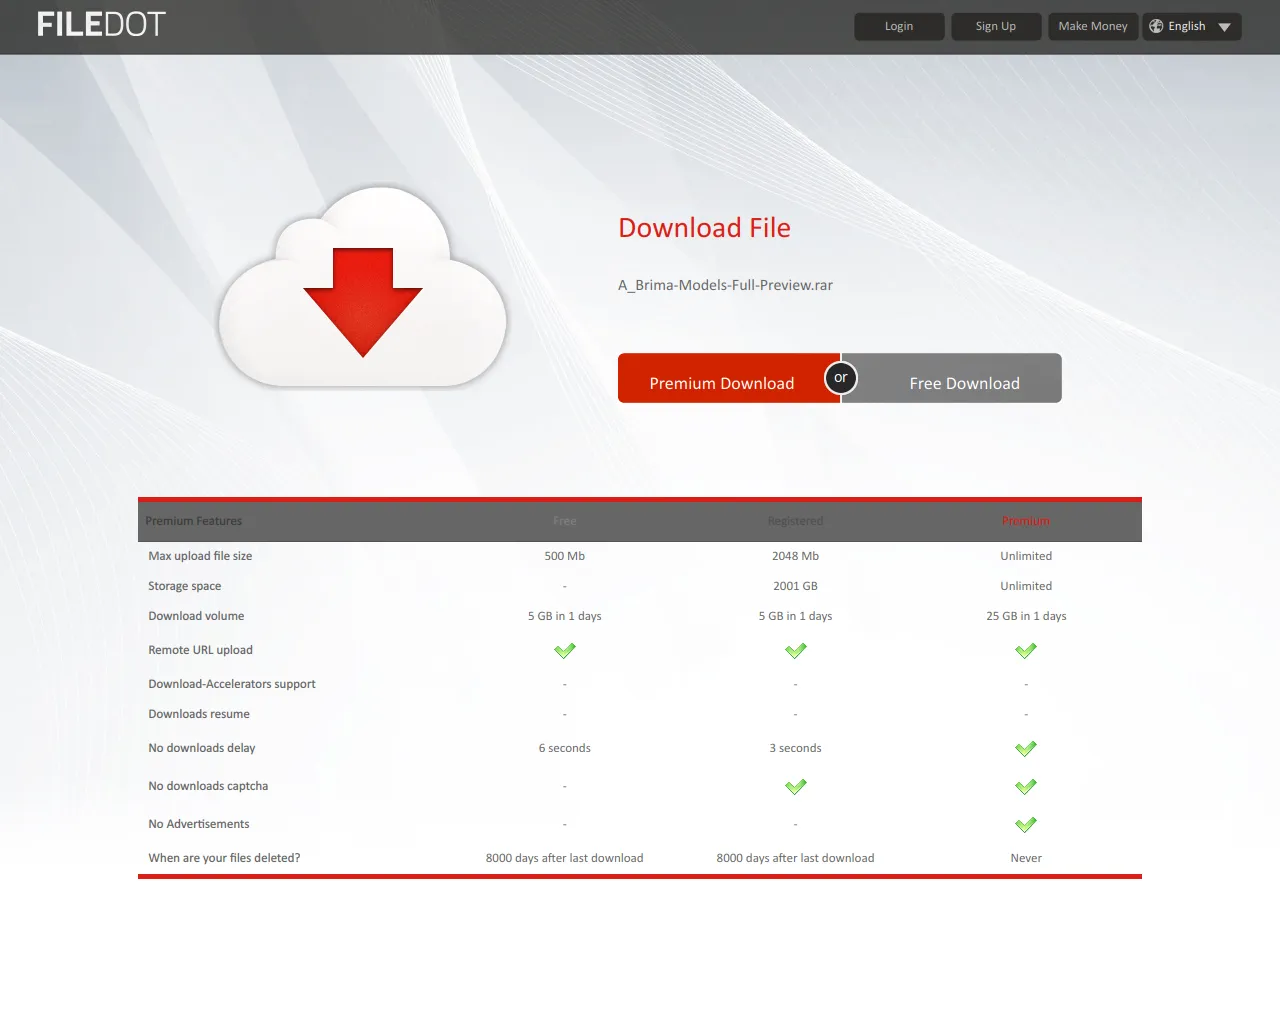Viewport: 1280px width, 1024px height.
Task: Select the Registered column header
Action: (x=795, y=520)
